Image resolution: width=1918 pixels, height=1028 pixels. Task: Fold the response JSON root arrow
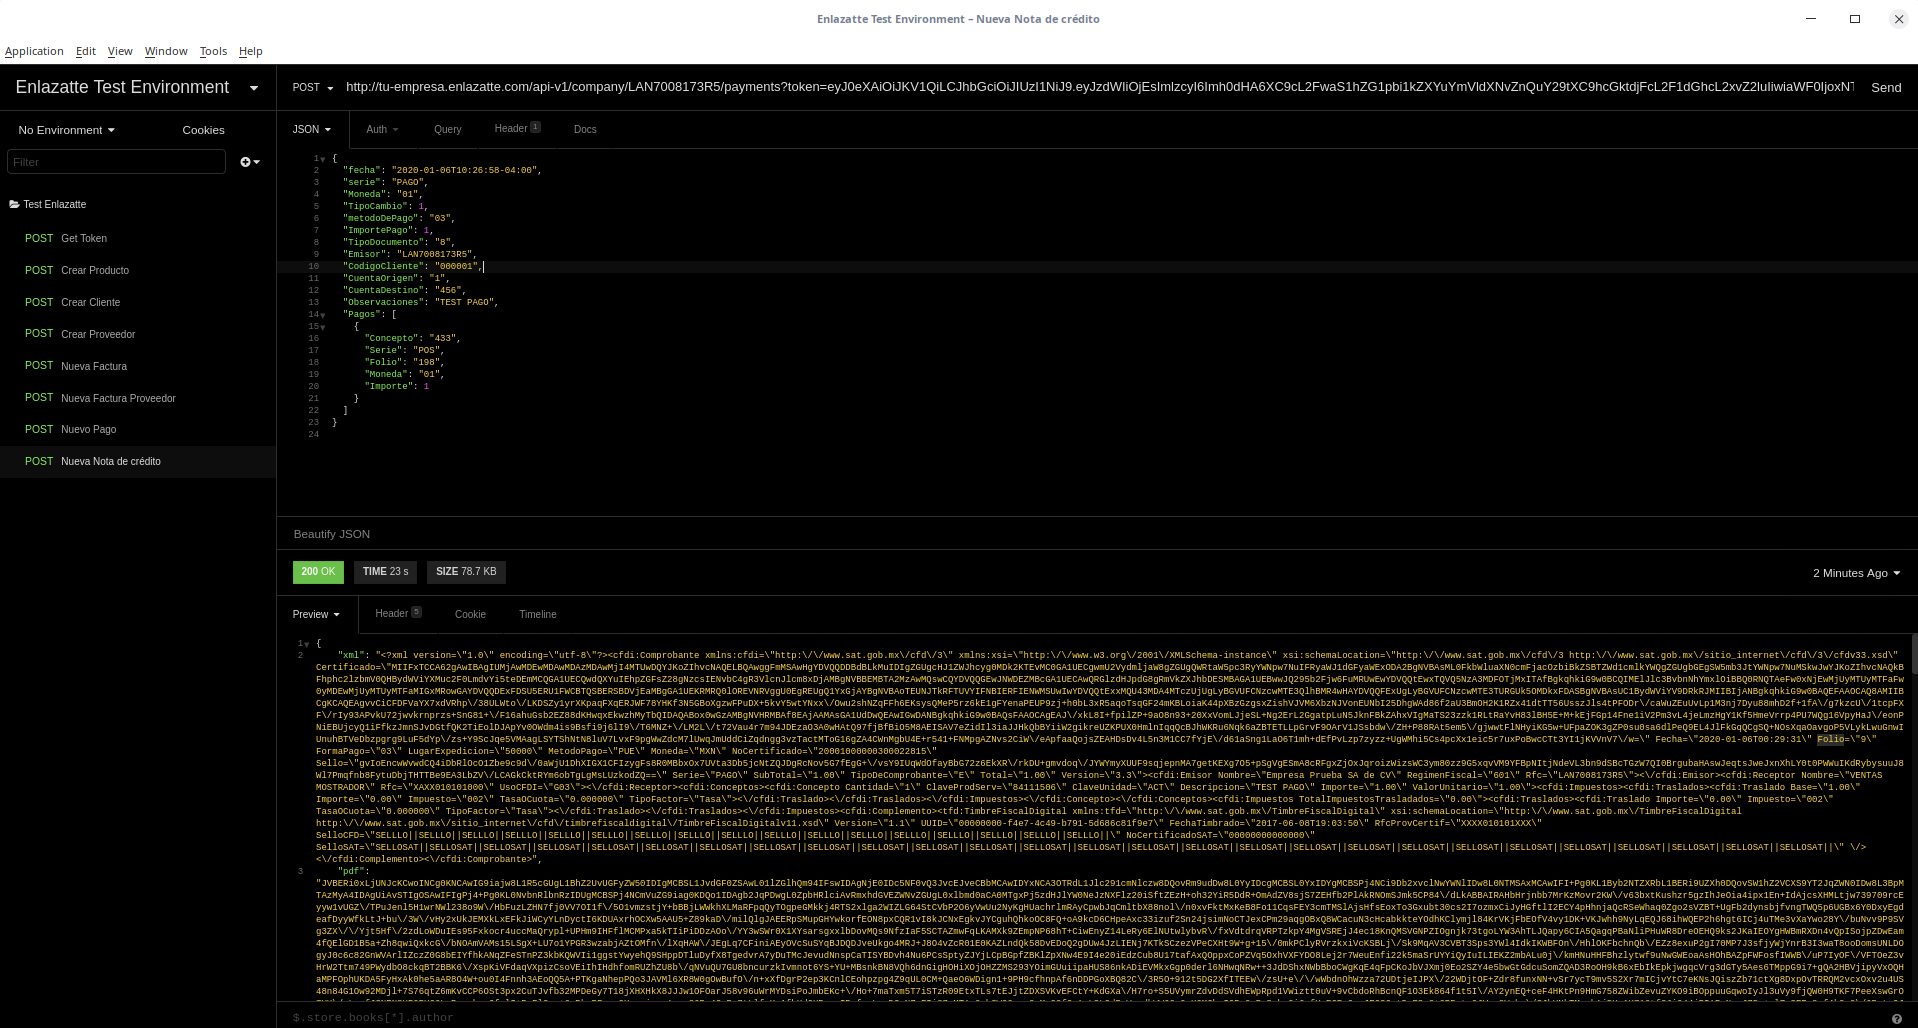tap(308, 644)
